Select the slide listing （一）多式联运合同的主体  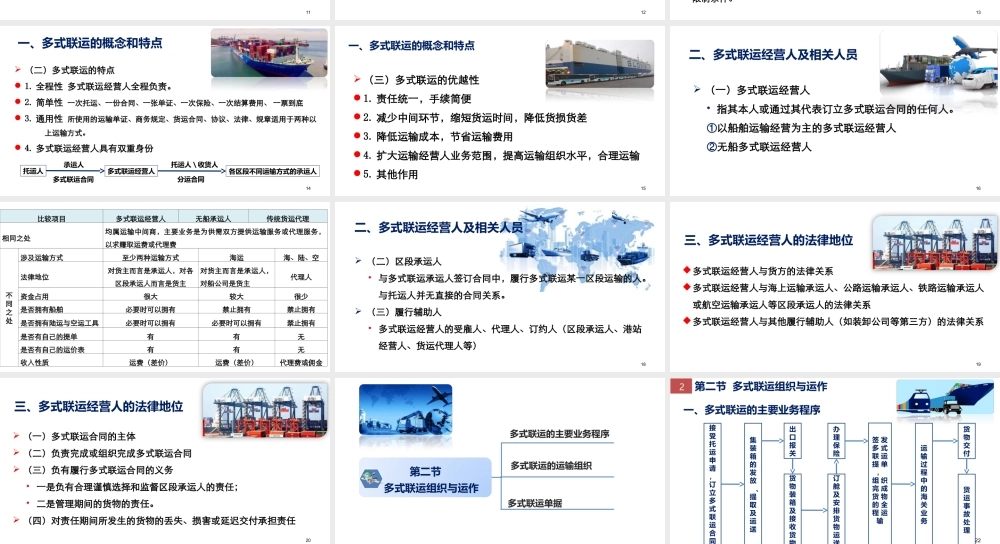pos(165,460)
